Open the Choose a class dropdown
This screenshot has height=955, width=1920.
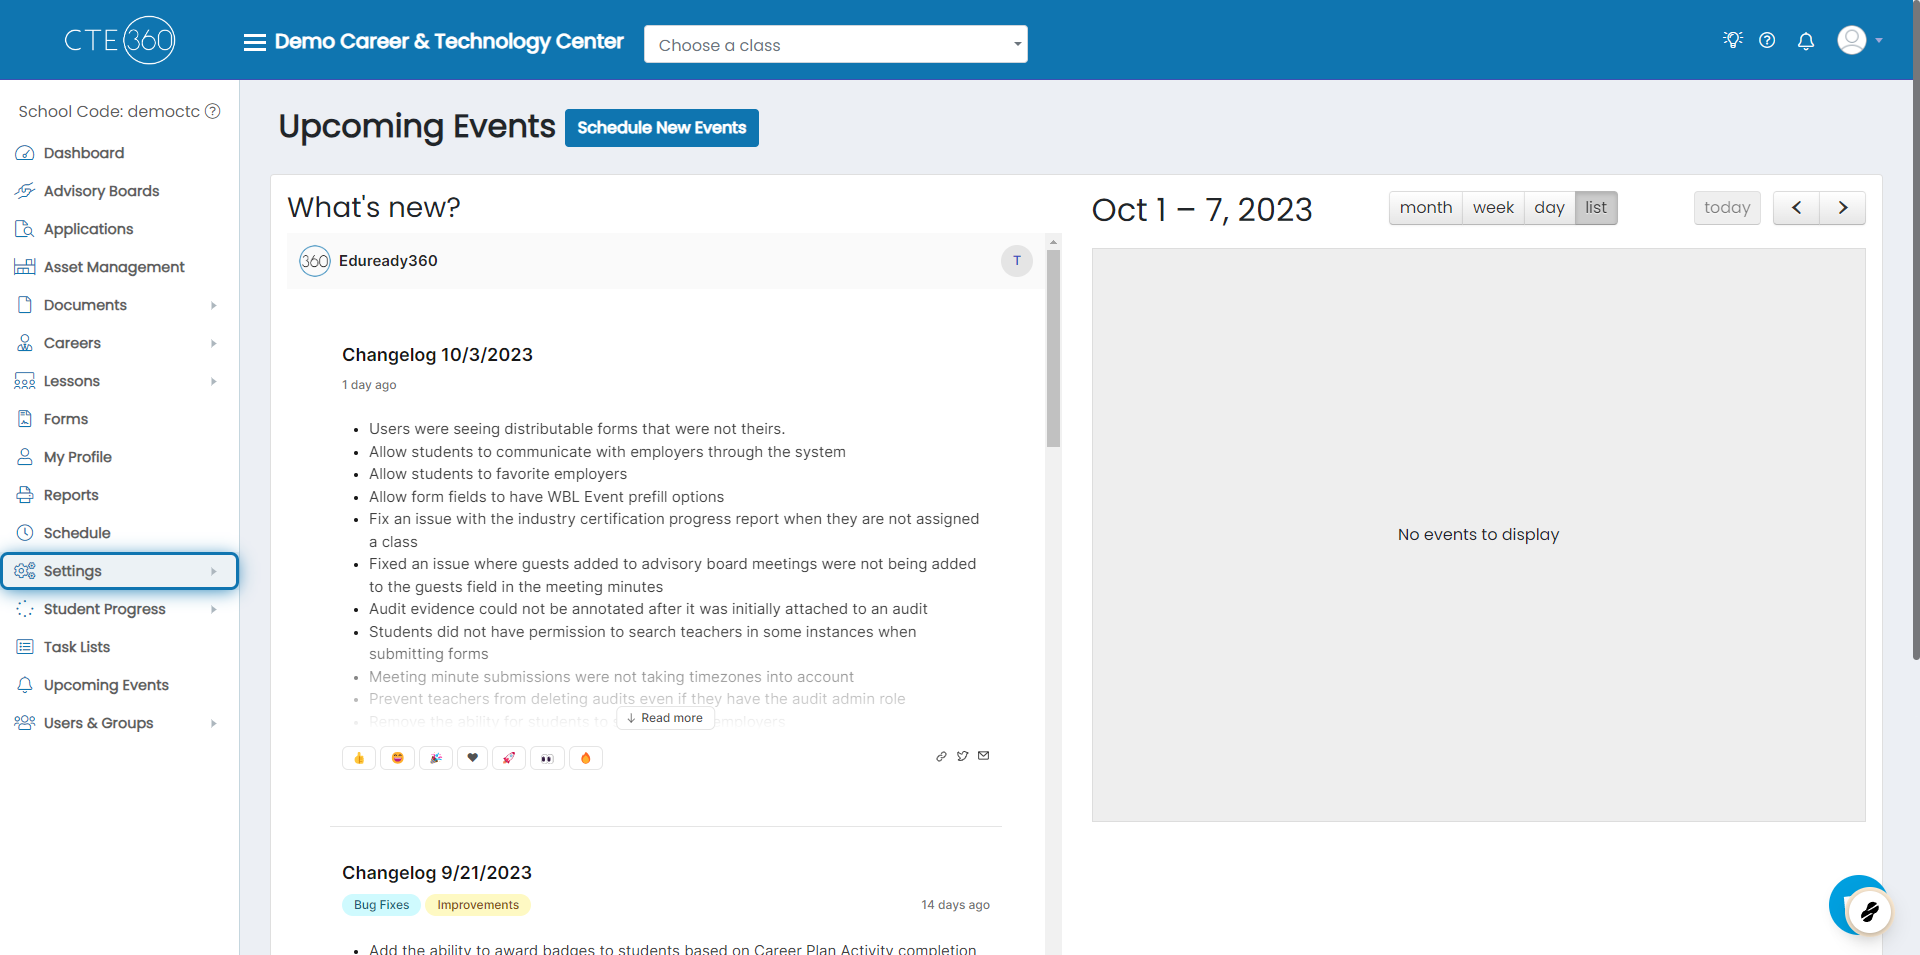coord(835,45)
